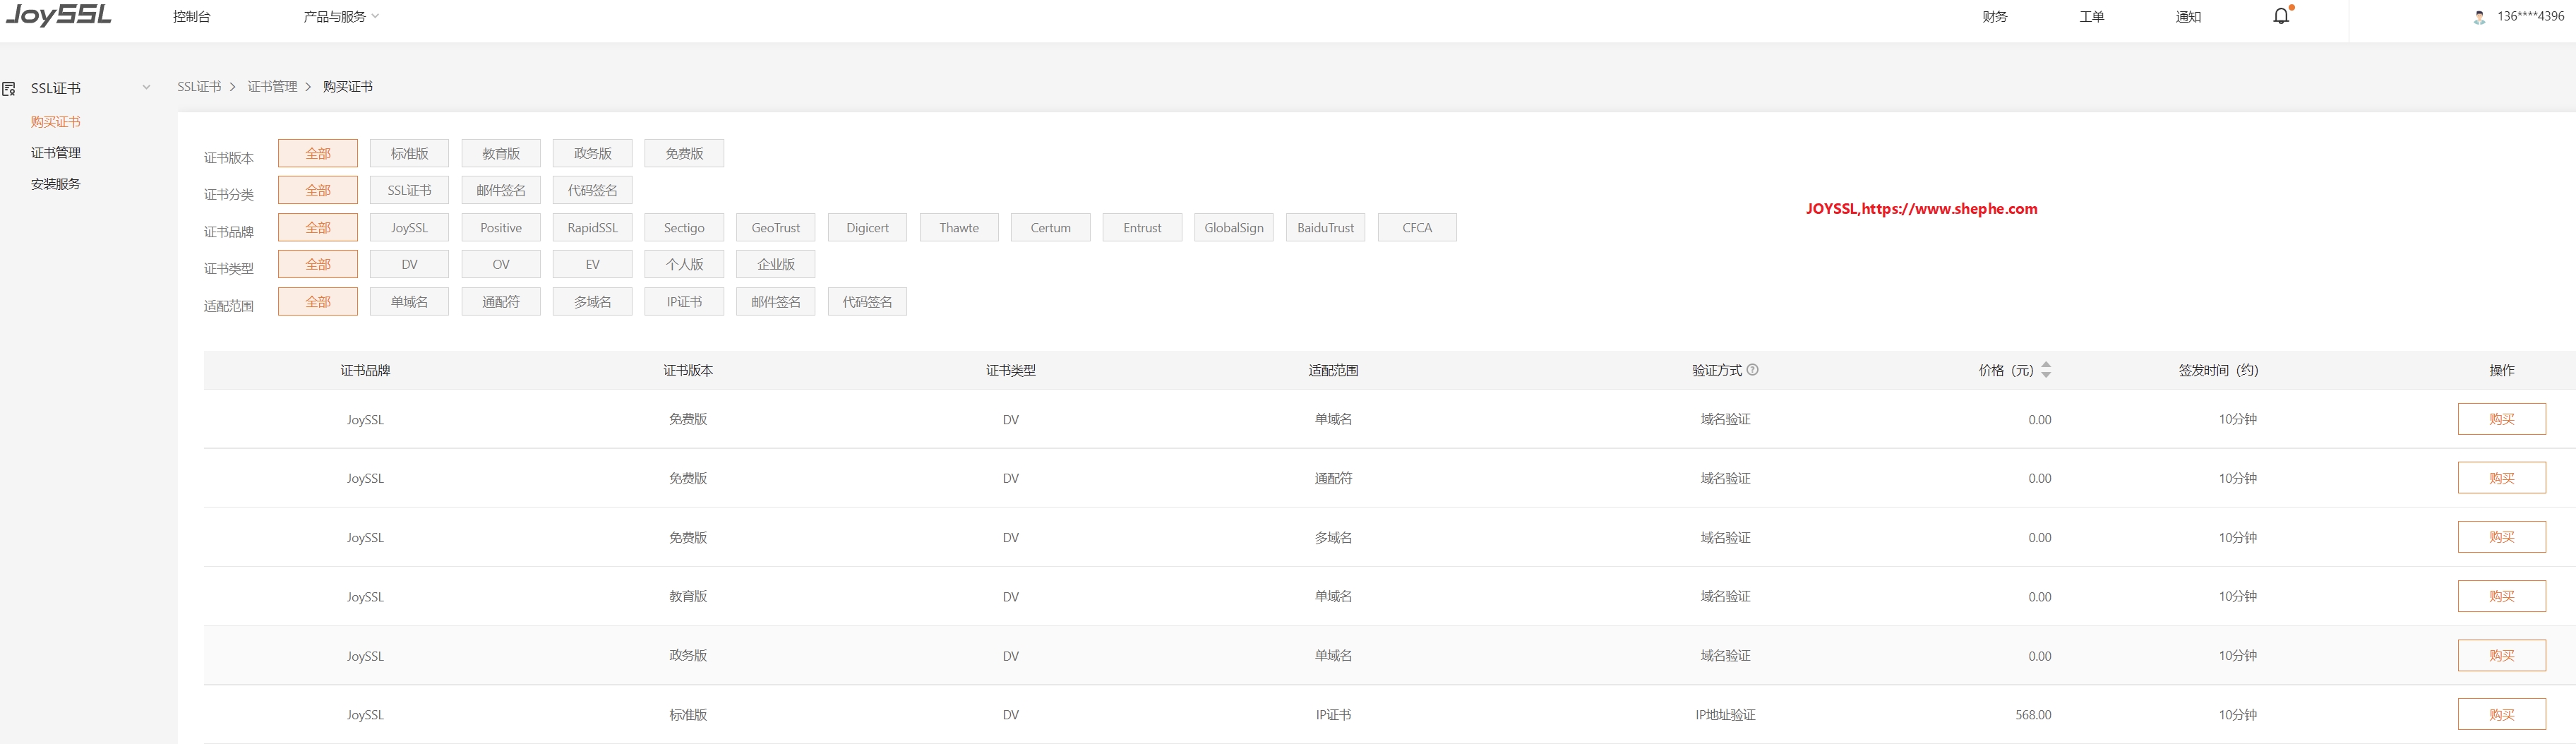The image size is (2576, 744).
Task: Go to 证书管理 in sidebar
Action: pos(56,153)
